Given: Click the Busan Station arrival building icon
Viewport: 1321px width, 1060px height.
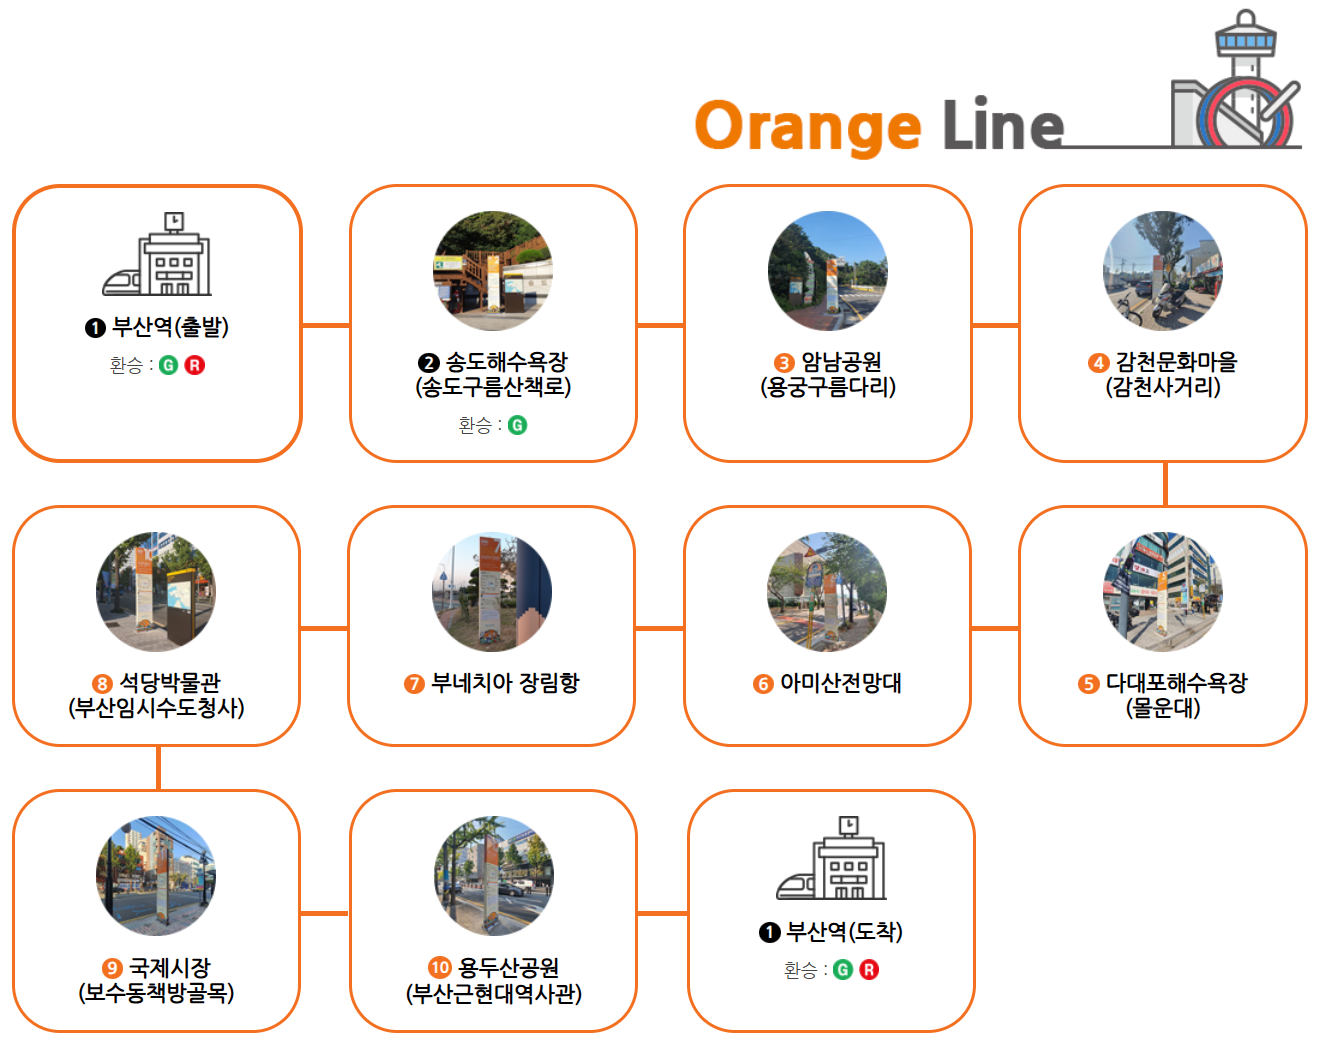Looking at the screenshot, I should click(x=831, y=858).
